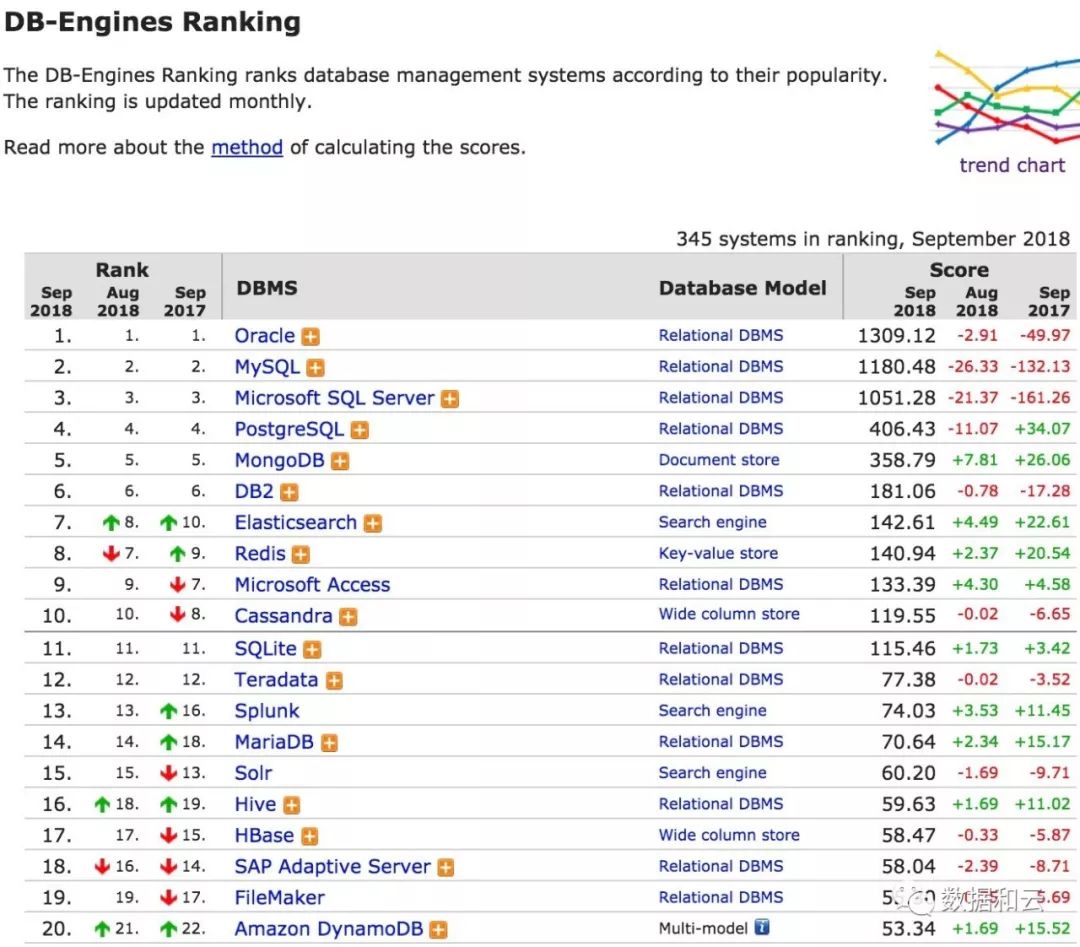This screenshot has height=947, width=1080.
Task: Open the Splunk DBMS link
Action: (267, 711)
